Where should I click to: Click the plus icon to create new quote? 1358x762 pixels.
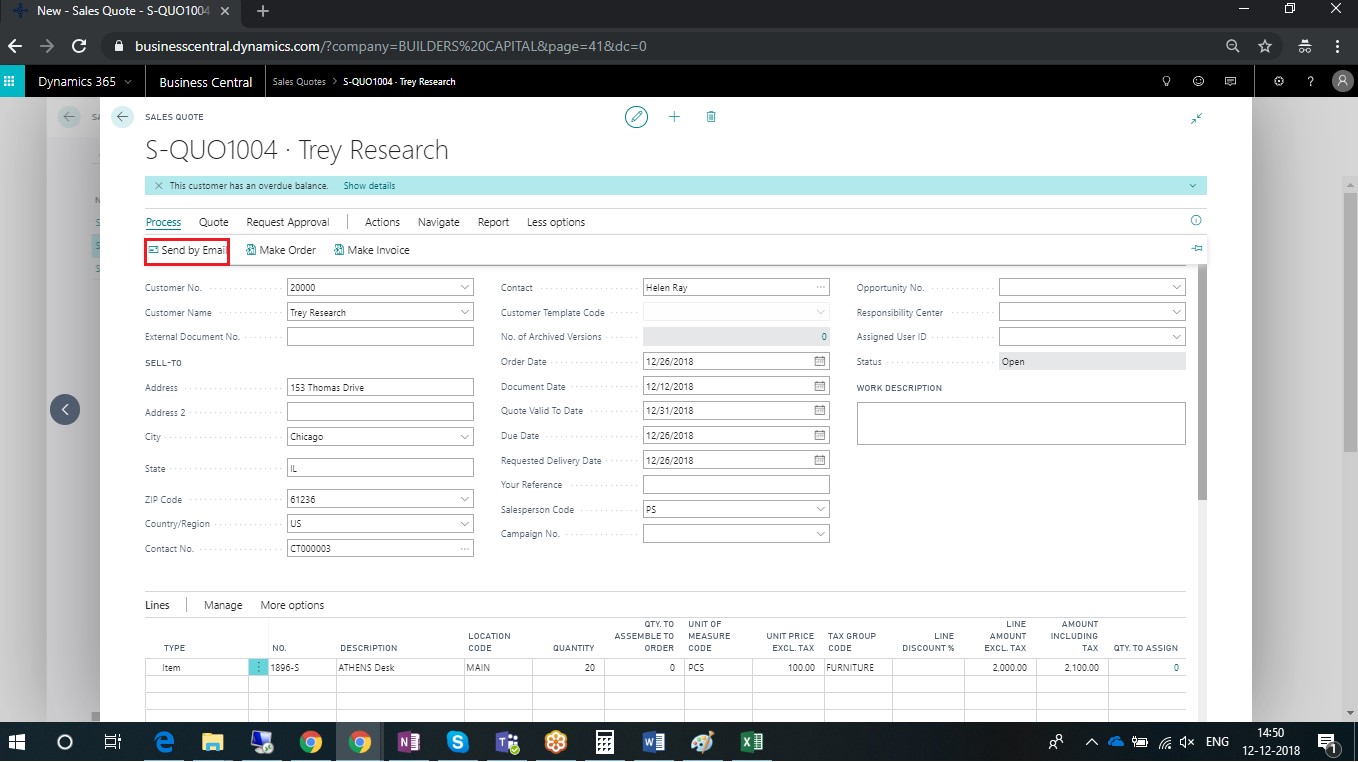674,117
